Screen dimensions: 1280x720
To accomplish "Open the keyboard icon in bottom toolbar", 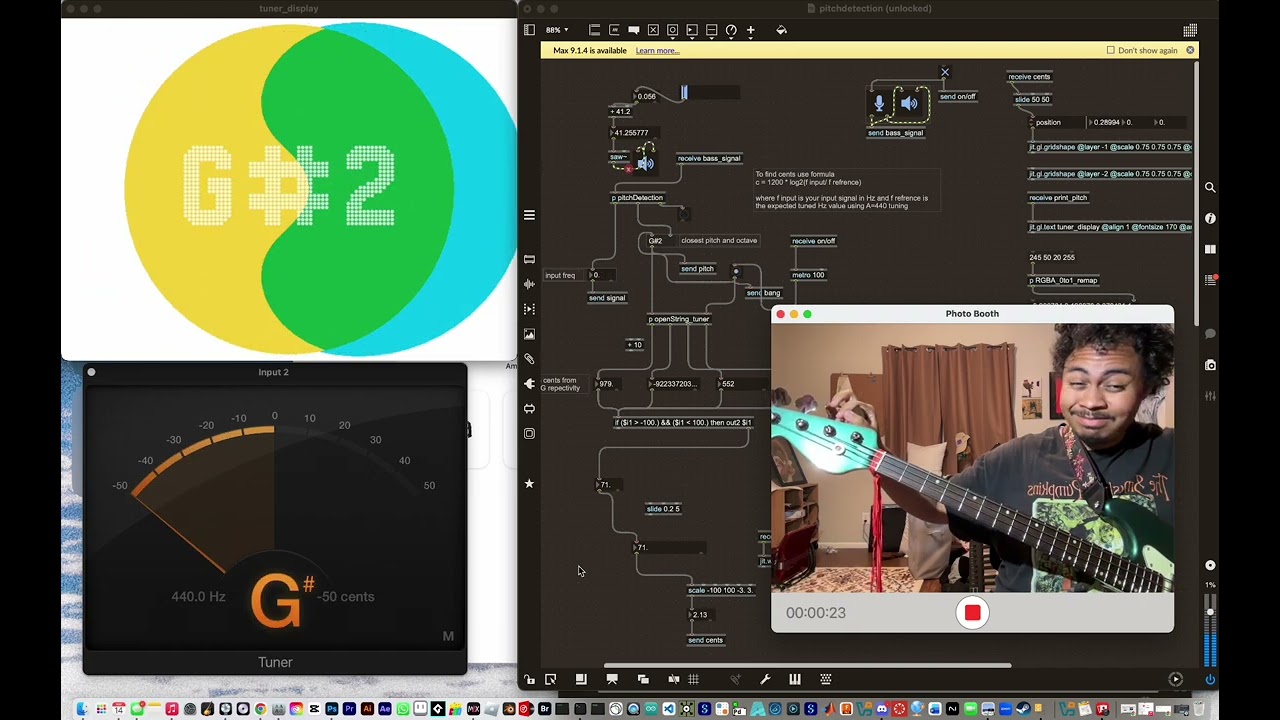I will tap(826, 679).
